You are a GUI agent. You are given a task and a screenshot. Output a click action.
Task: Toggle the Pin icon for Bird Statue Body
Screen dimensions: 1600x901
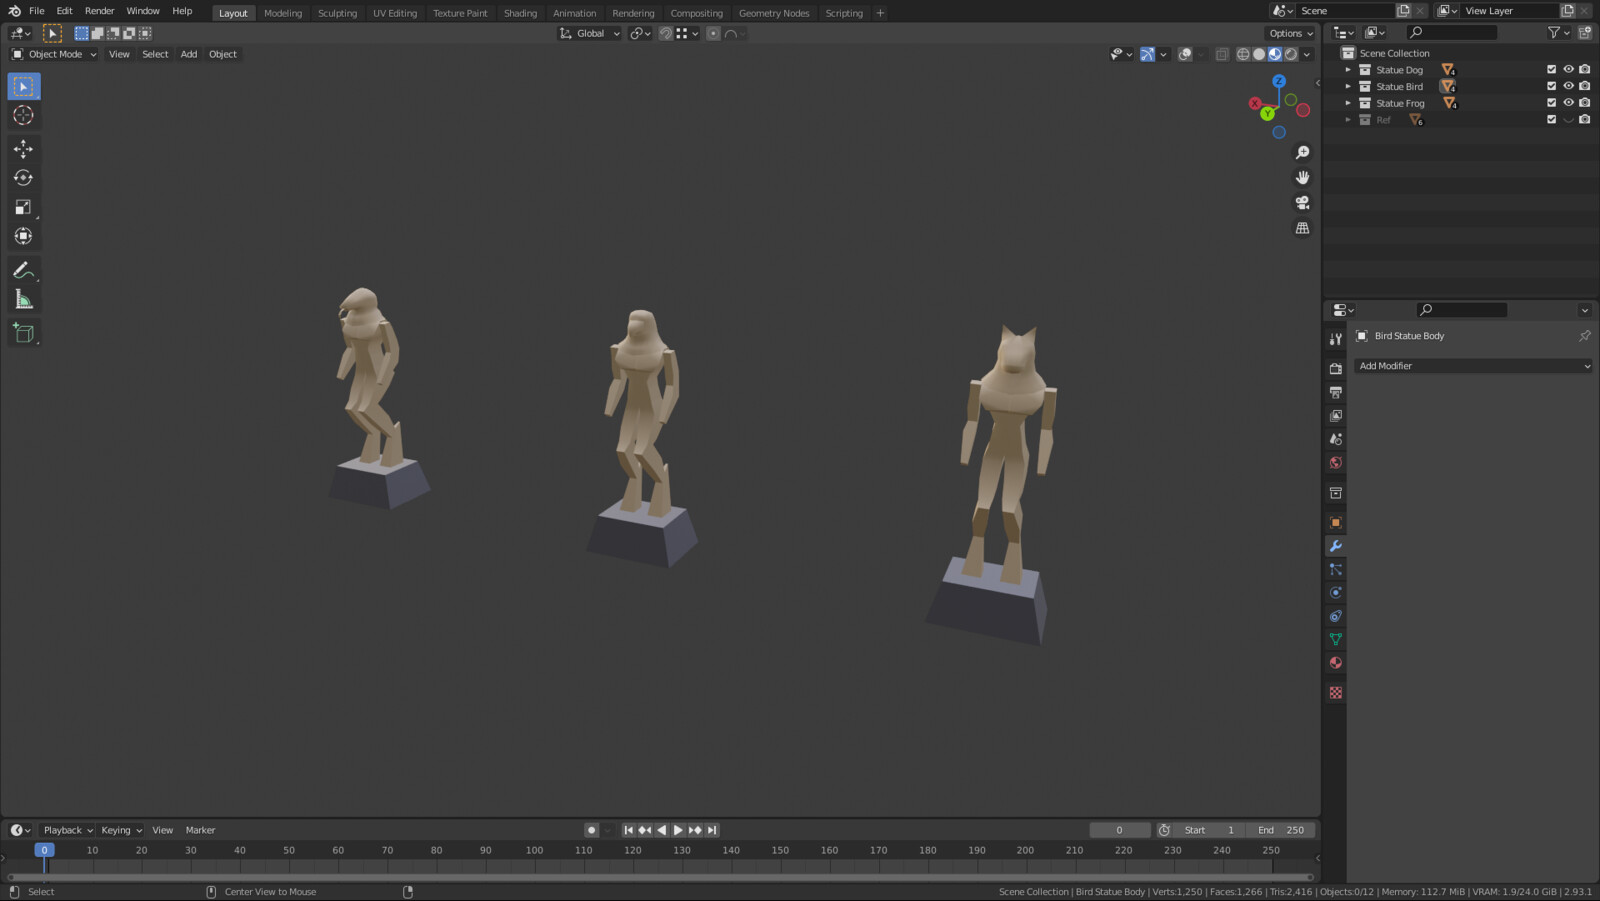click(1585, 336)
